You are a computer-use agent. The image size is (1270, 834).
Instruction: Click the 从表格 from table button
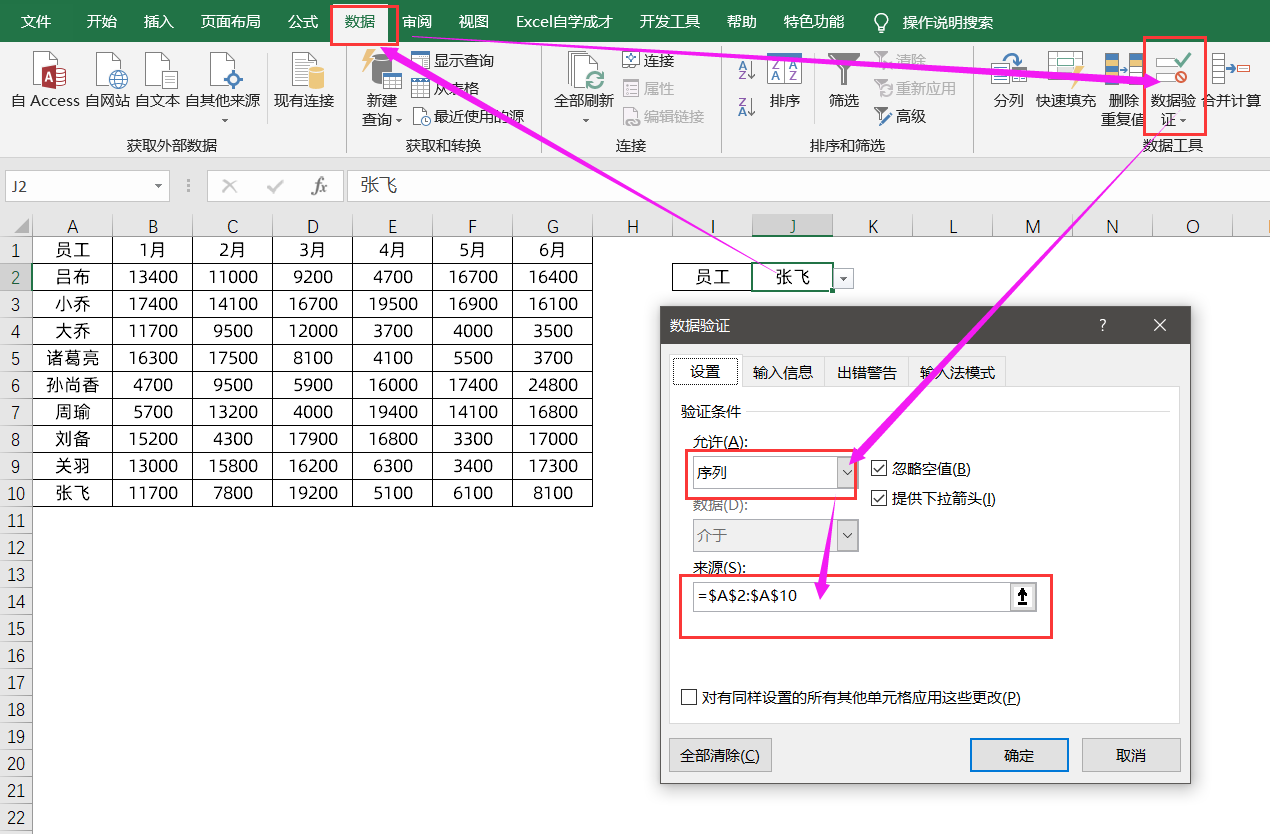(445, 88)
